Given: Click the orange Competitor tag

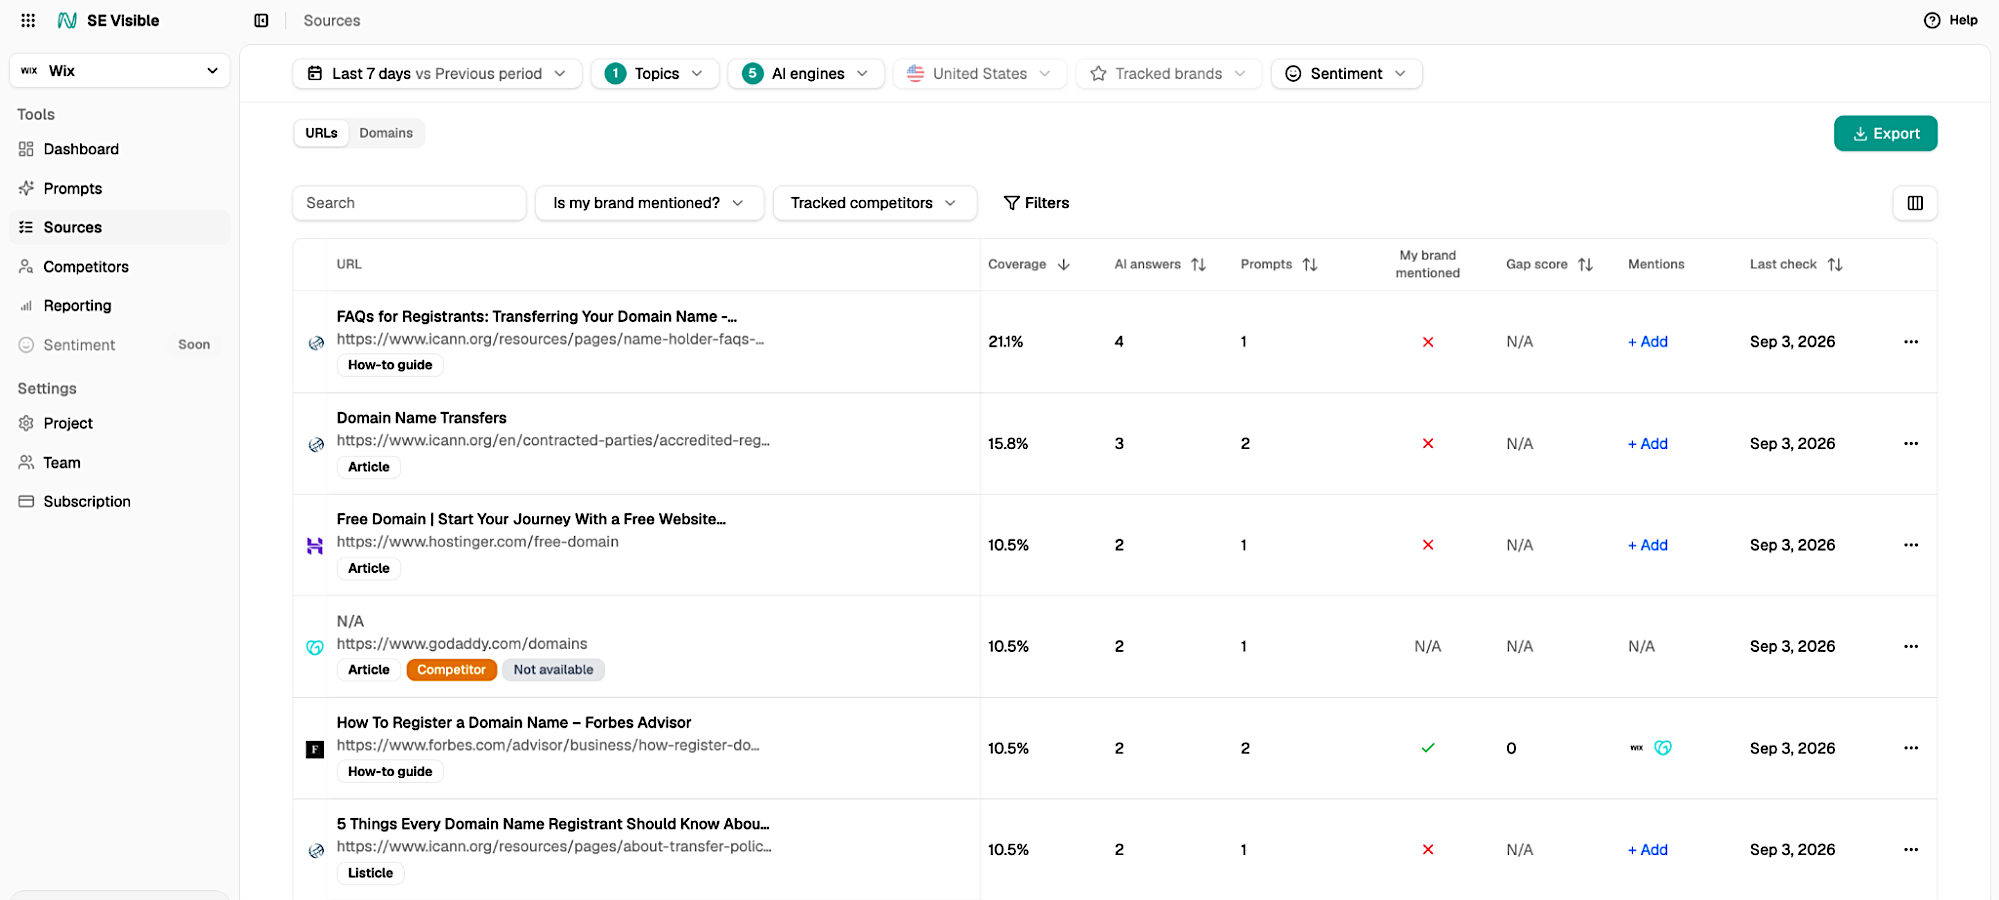Looking at the screenshot, I should coord(451,670).
